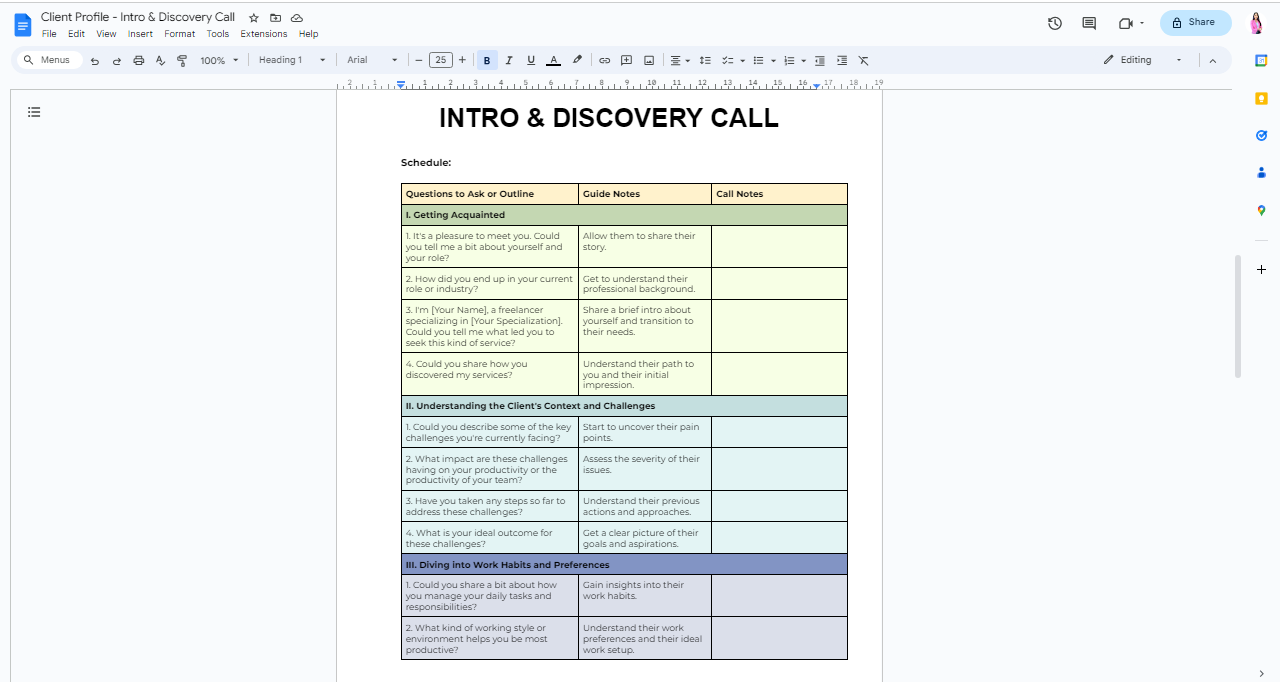This screenshot has width=1280, height=682.
Task: Open the File menu
Action: [49, 34]
